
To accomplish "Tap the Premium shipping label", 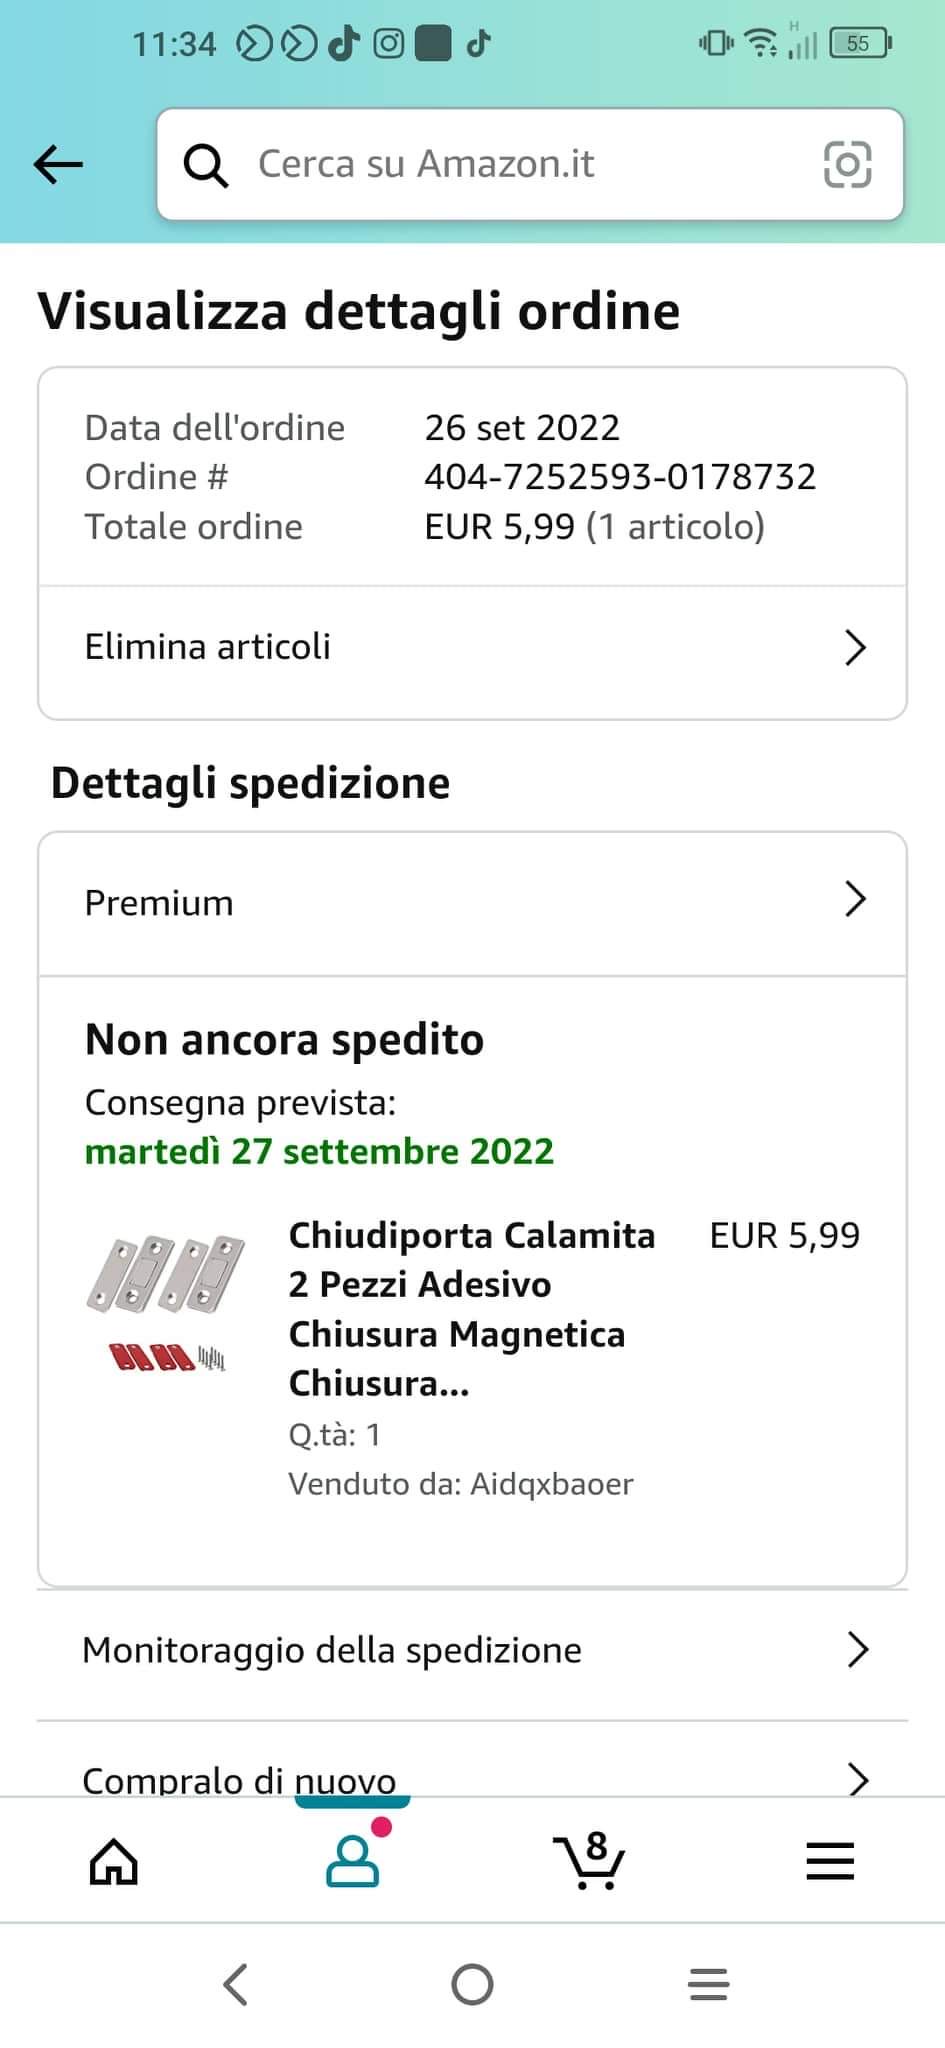I will pyautogui.click(x=159, y=903).
